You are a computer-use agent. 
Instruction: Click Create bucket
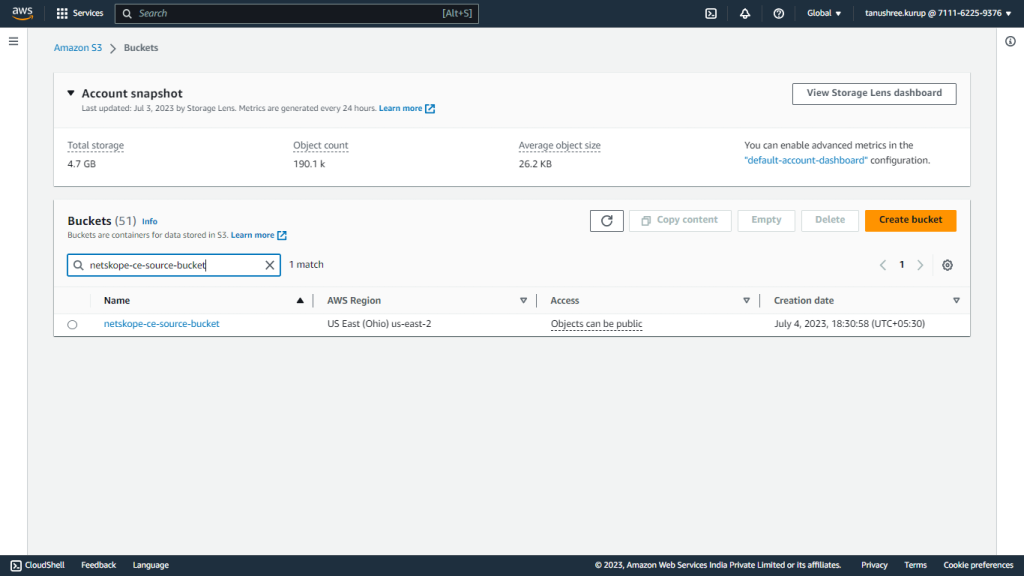[910, 221]
